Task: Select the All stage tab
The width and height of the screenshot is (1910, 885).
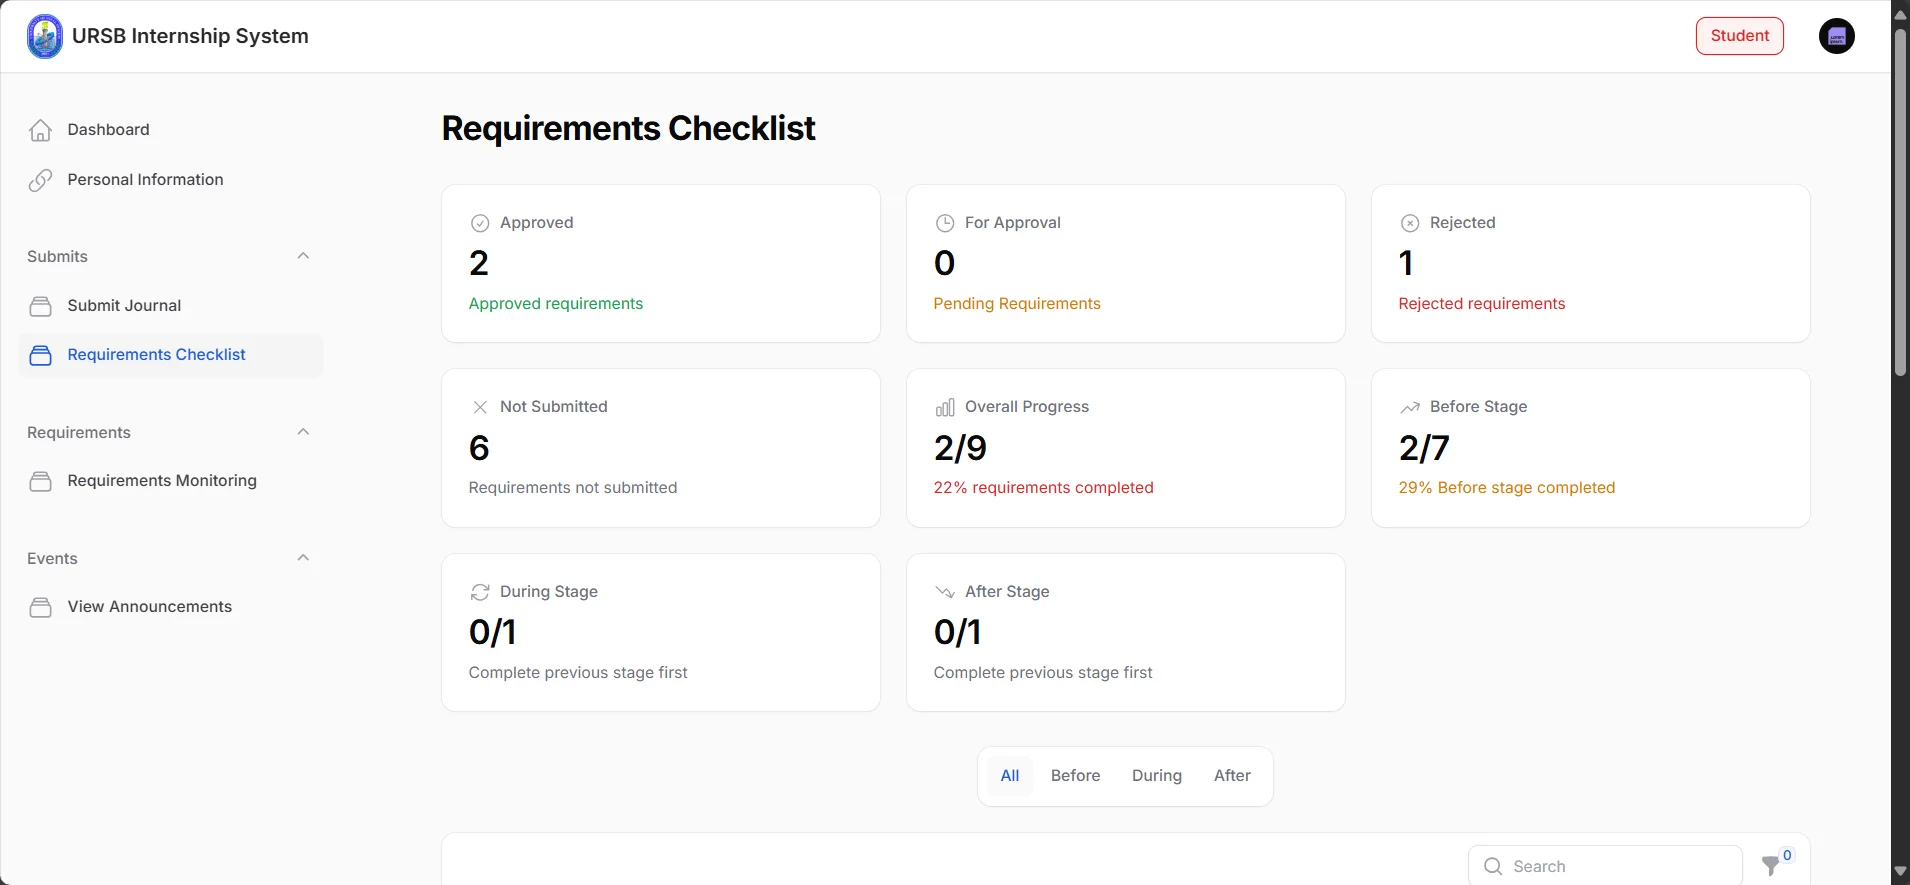Action: 1010,776
